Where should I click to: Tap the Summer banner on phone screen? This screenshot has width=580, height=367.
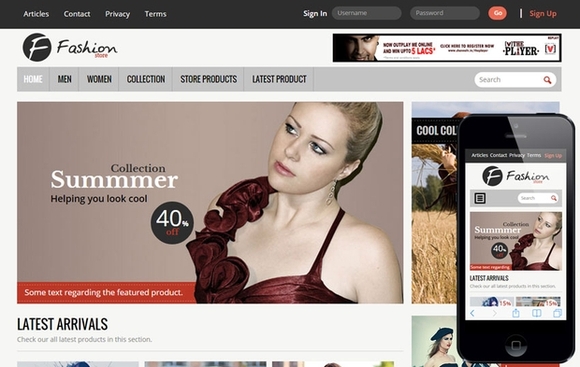click(x=516, y=241)
